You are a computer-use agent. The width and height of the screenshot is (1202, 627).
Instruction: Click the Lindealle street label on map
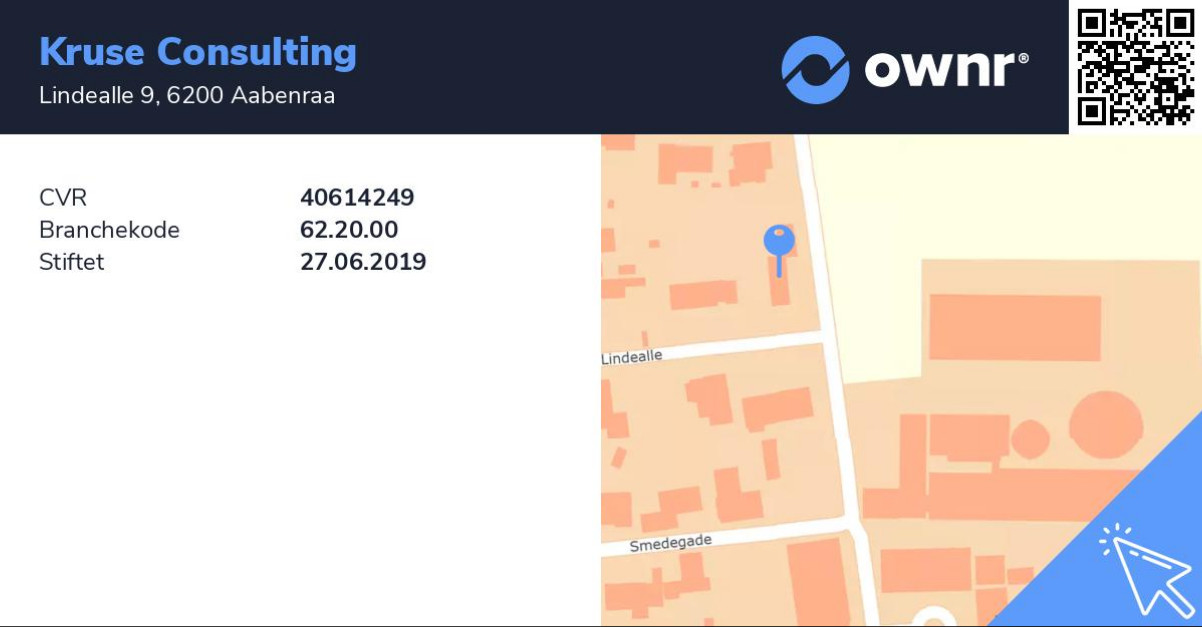632,357
